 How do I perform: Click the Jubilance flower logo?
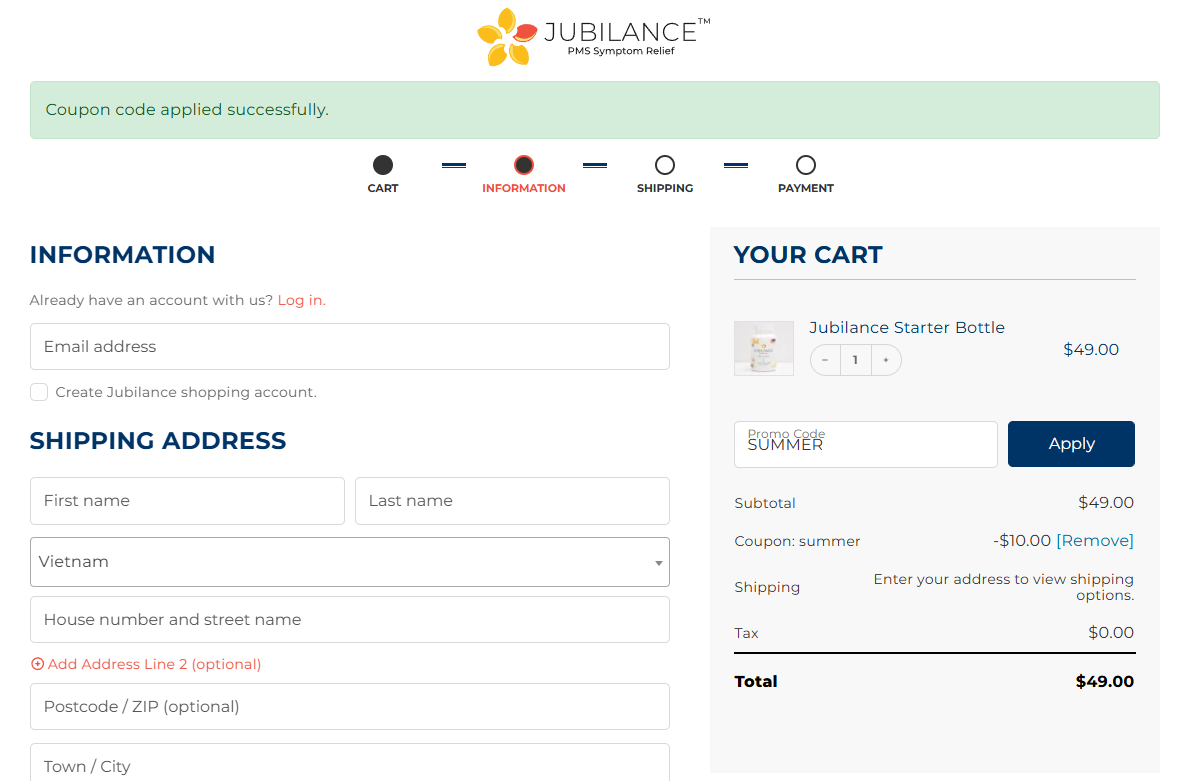(509, 37)
